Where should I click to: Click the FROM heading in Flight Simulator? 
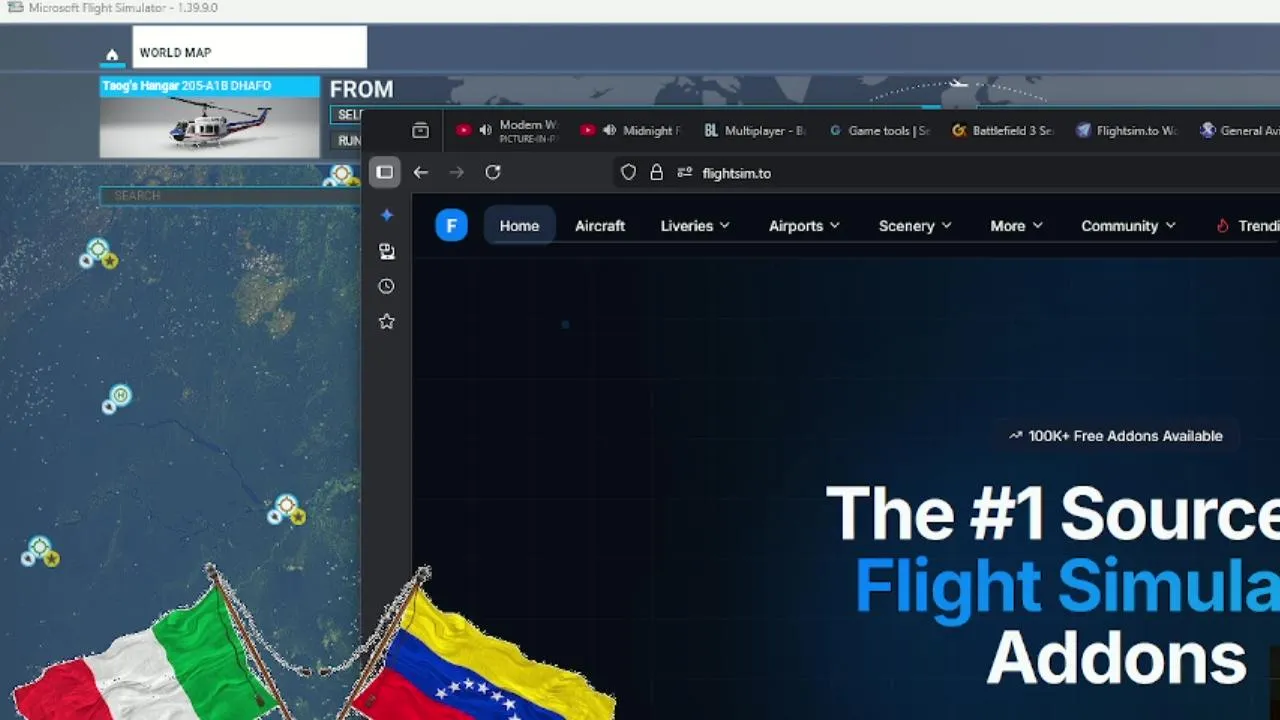pyautogui.click(x=361, y=89)
